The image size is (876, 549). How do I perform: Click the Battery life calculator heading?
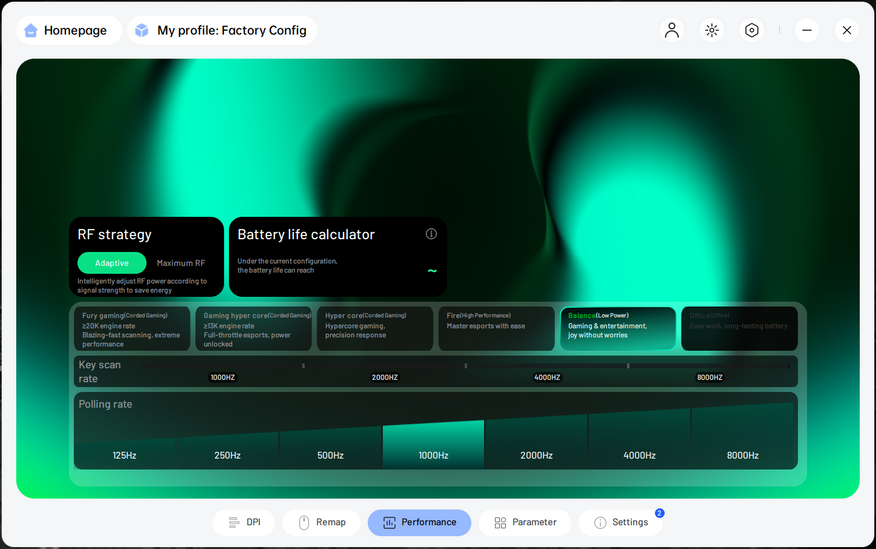pyautogui.click(x=306, y=235)
